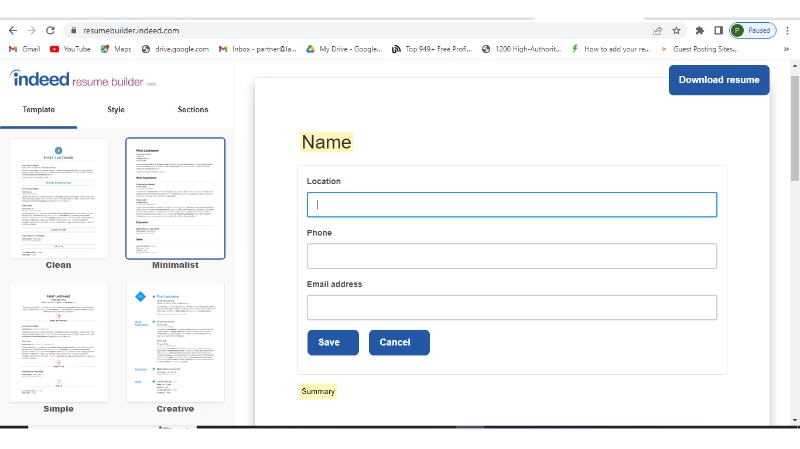Click the share page icon in address bar
Image resolution: width=800 pixels, height=449 pixels.
coord(657,31)
